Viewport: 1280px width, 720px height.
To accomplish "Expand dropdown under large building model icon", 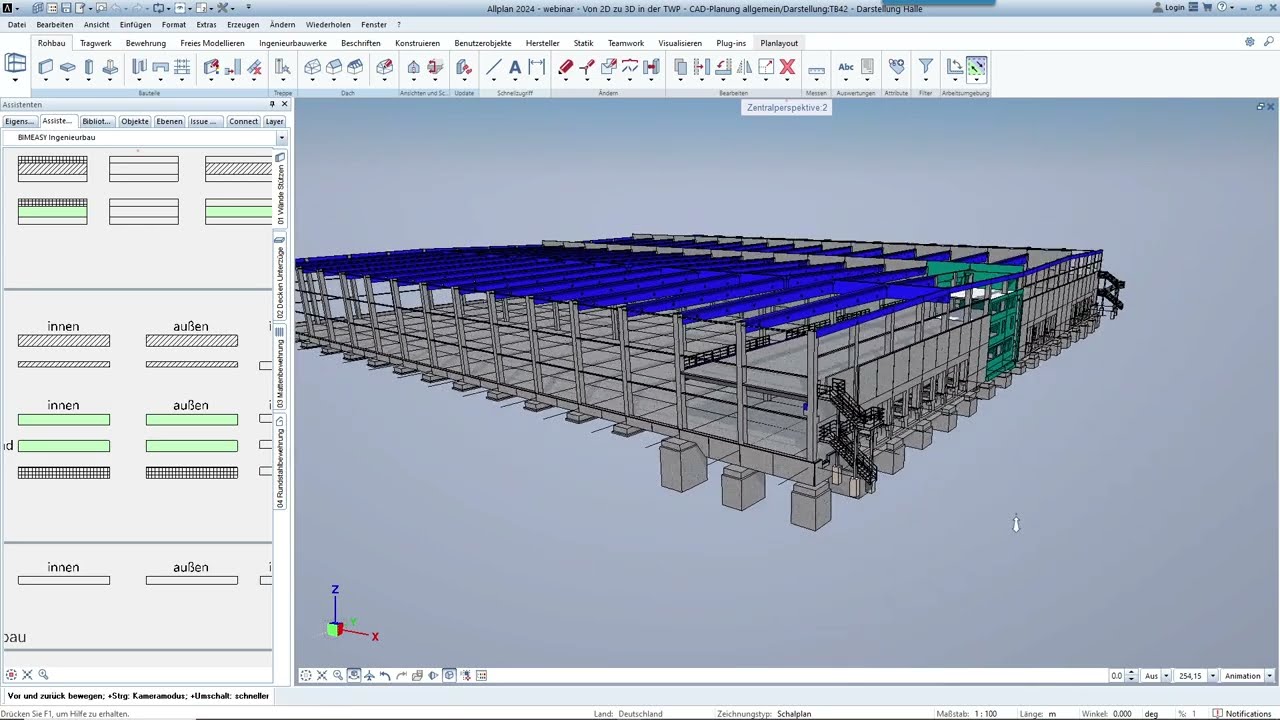I will (x=15, y=80).
